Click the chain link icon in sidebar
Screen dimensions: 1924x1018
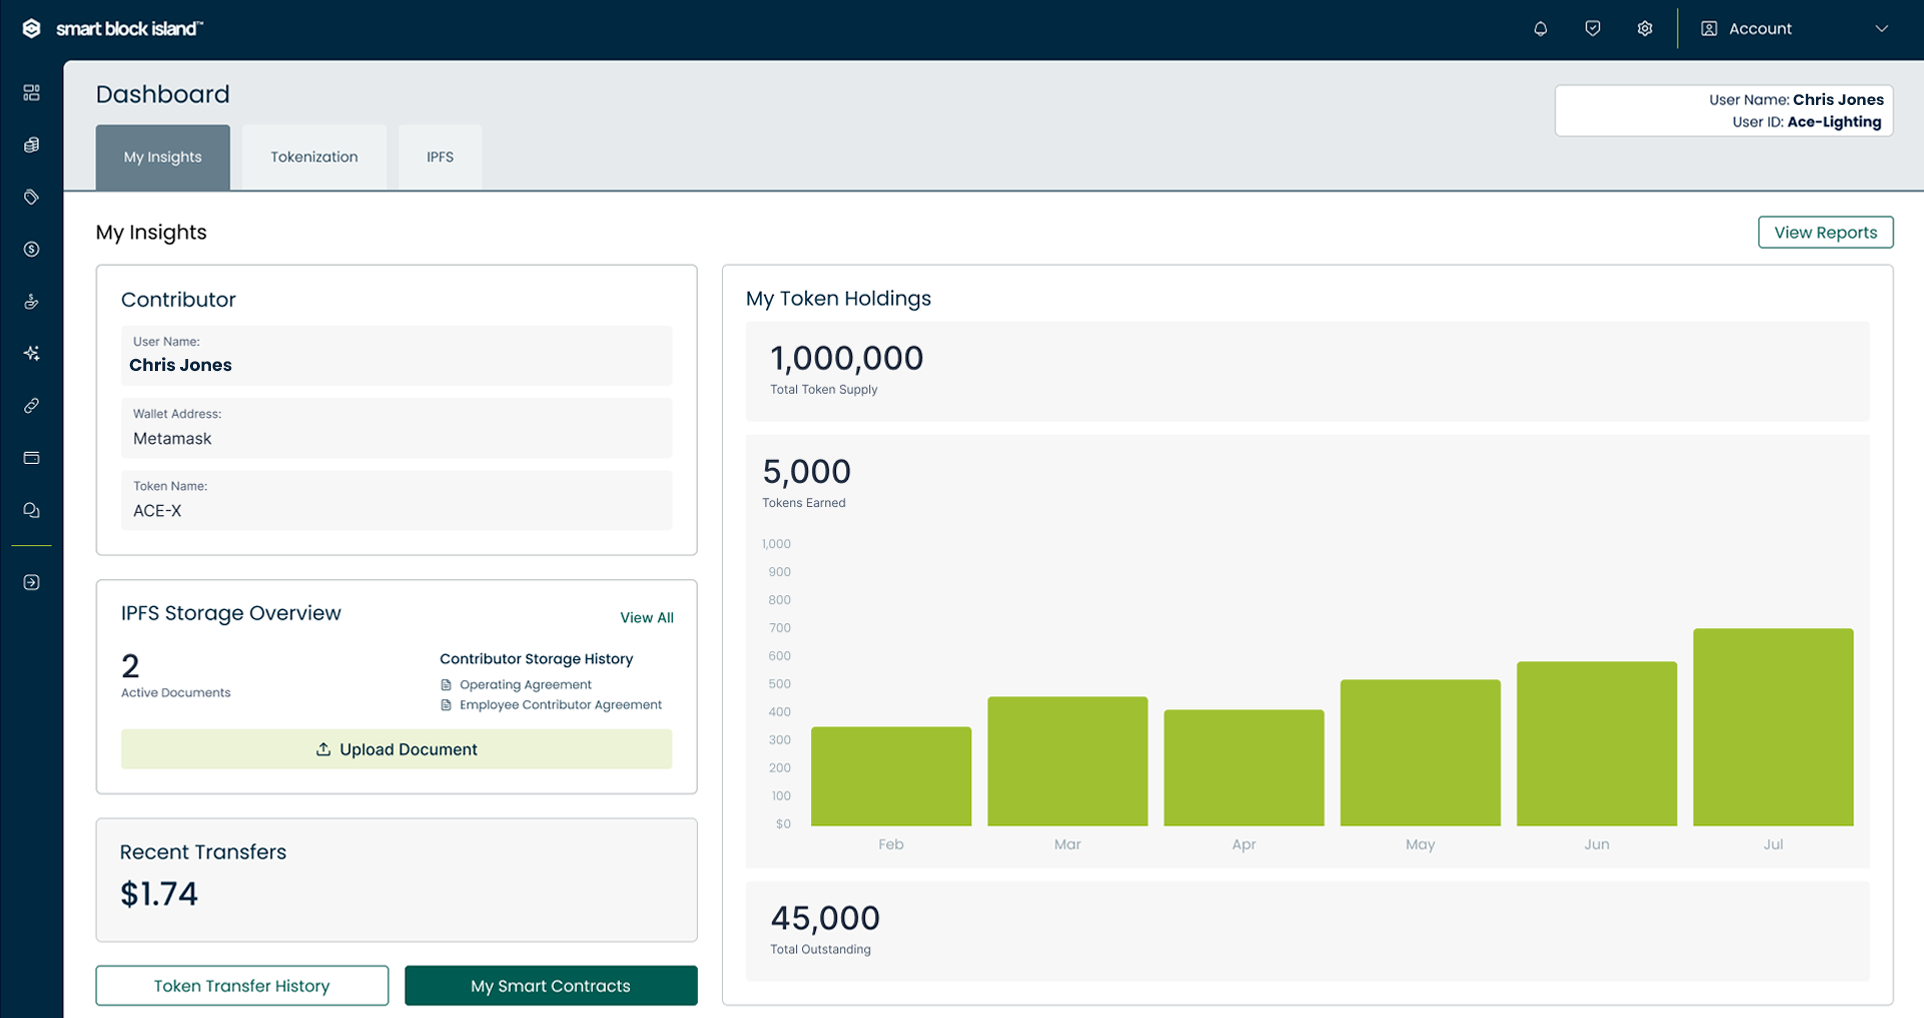coord(31,406)
